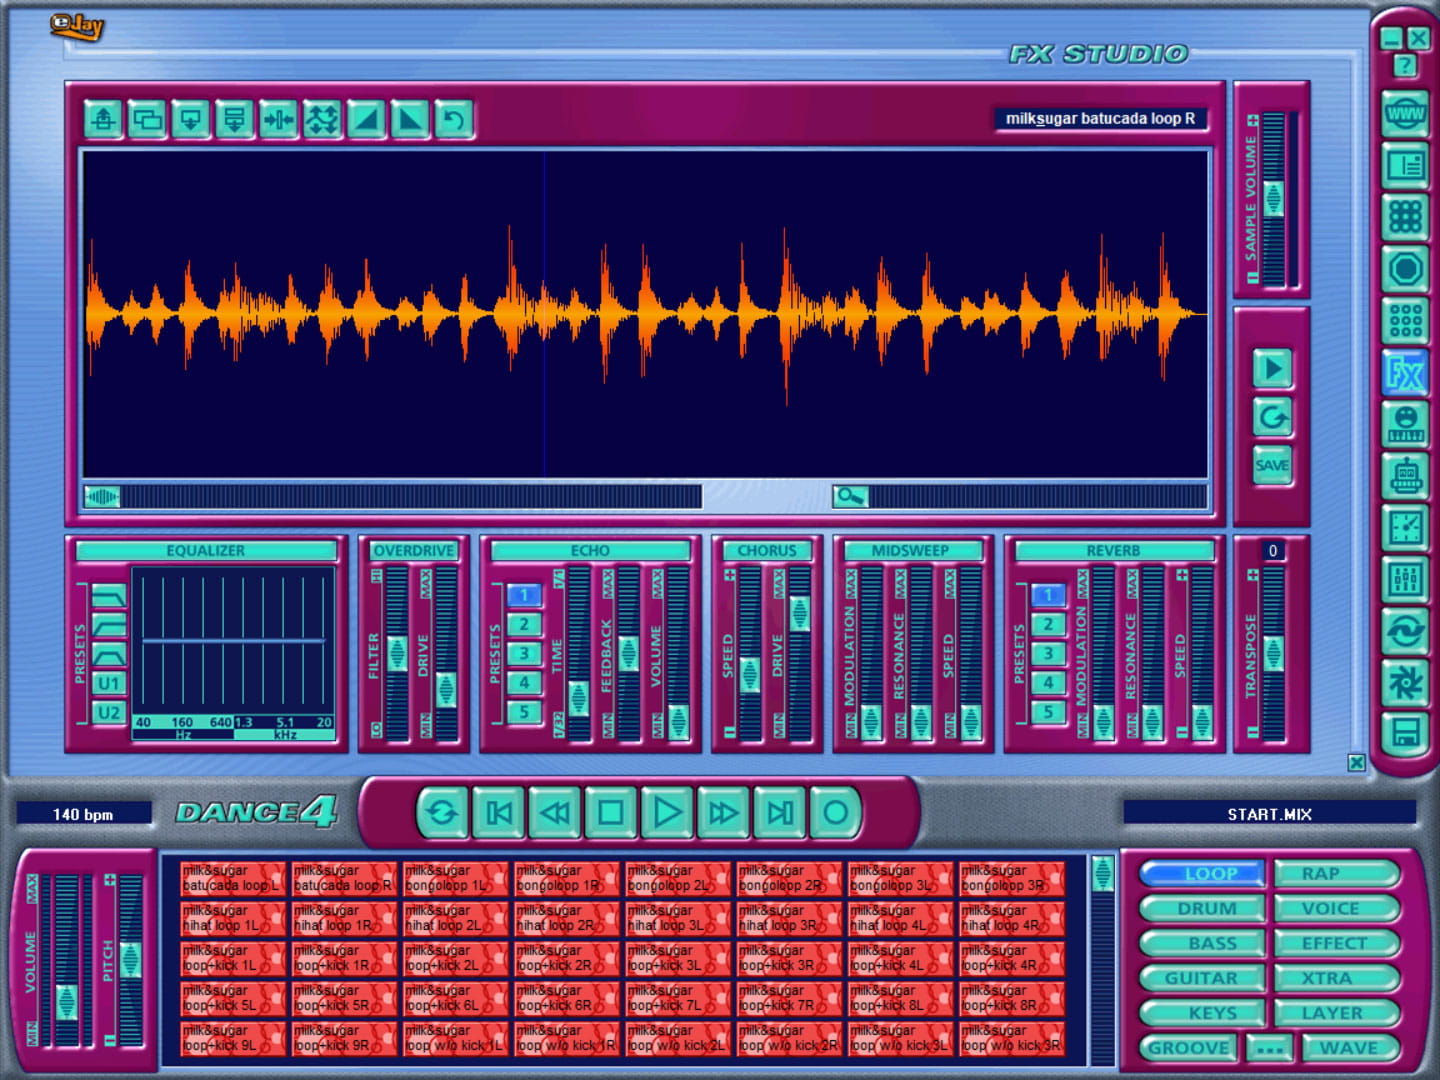This screenshot has width=1440, height=1080.
Task: Click the fade-in ramp icon
Action: tap(366, 120)
